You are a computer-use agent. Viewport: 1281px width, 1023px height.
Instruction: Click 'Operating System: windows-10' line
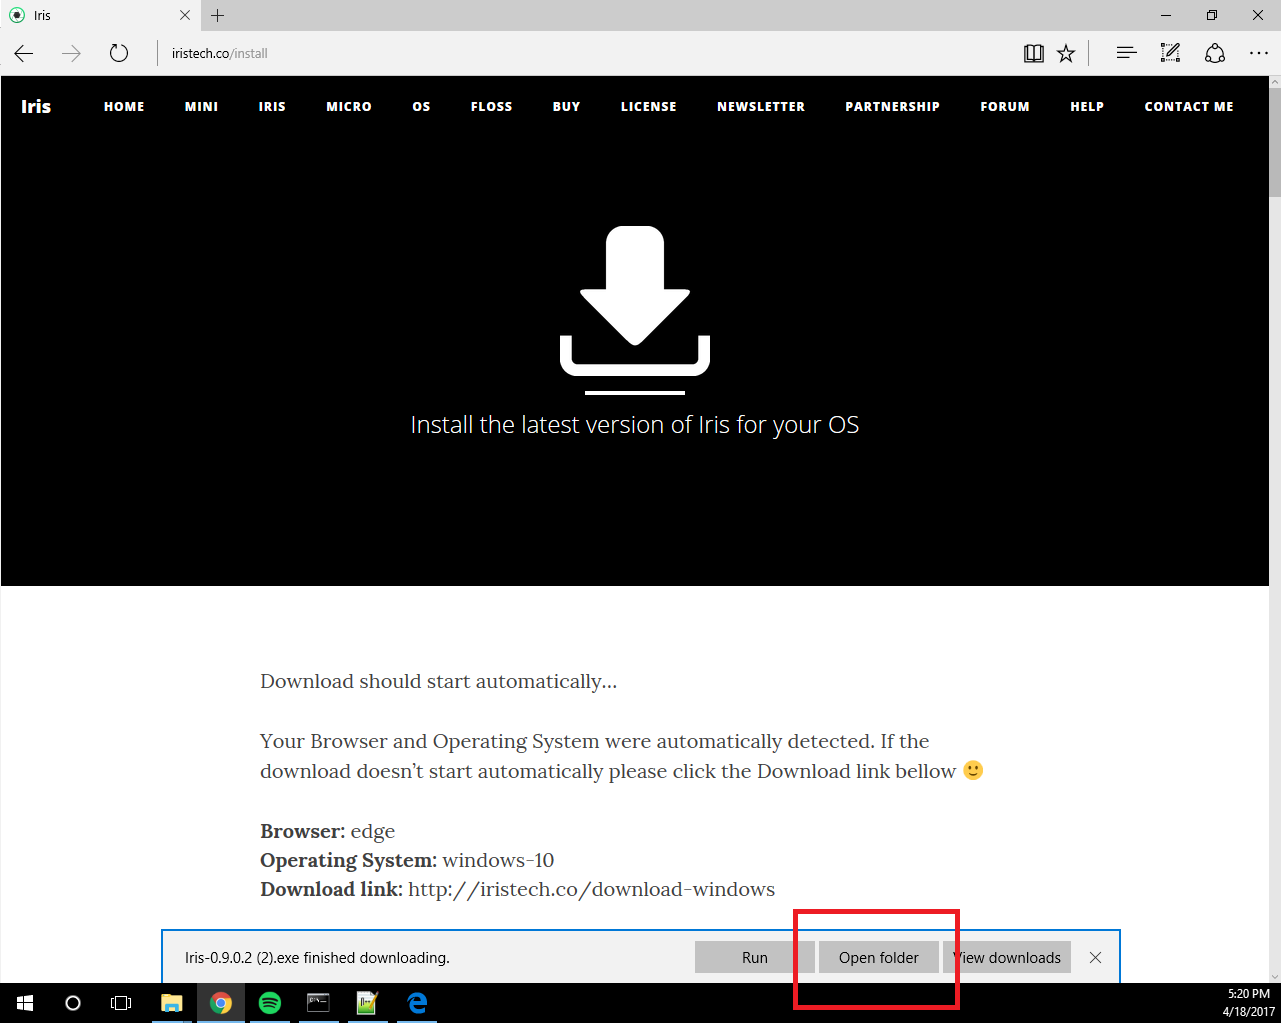tap(407, 860)
